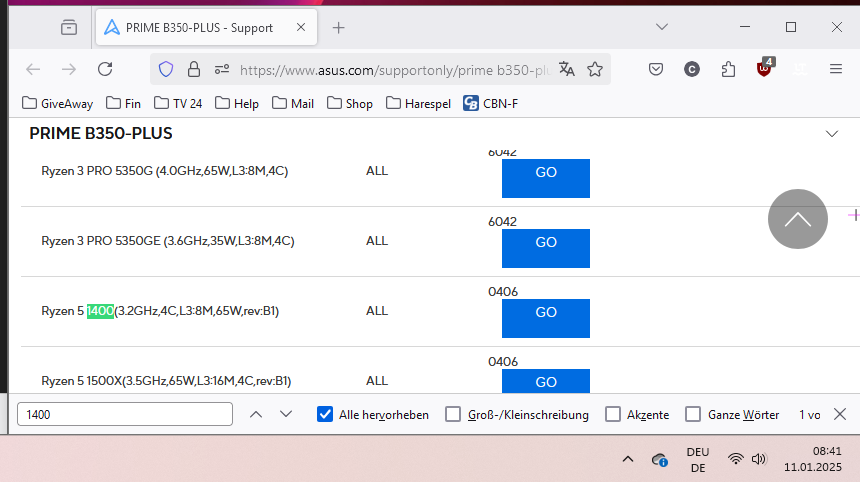Click the find-in-page search field
This screenshot has width=860, height=482.
(125, 414)
